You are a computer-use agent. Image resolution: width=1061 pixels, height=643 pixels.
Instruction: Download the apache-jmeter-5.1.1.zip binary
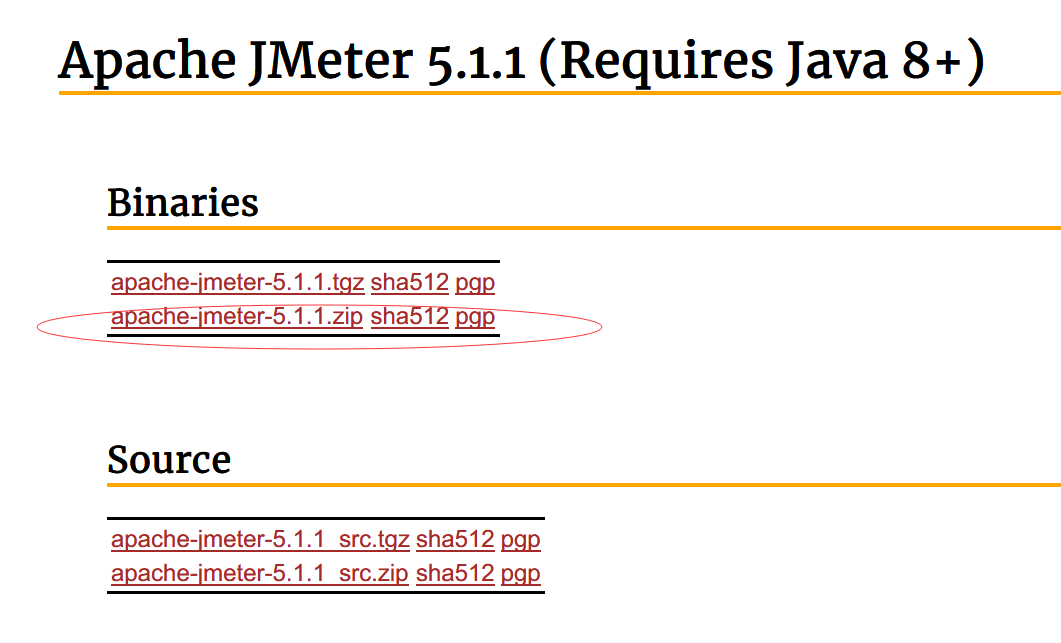[236, 317]
